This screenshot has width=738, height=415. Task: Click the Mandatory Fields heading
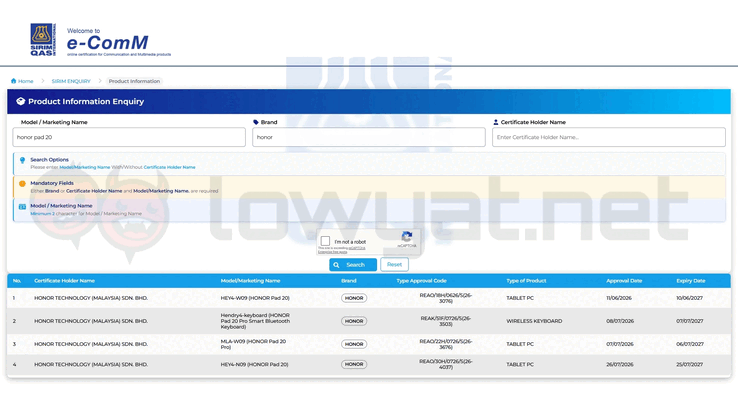52,183
